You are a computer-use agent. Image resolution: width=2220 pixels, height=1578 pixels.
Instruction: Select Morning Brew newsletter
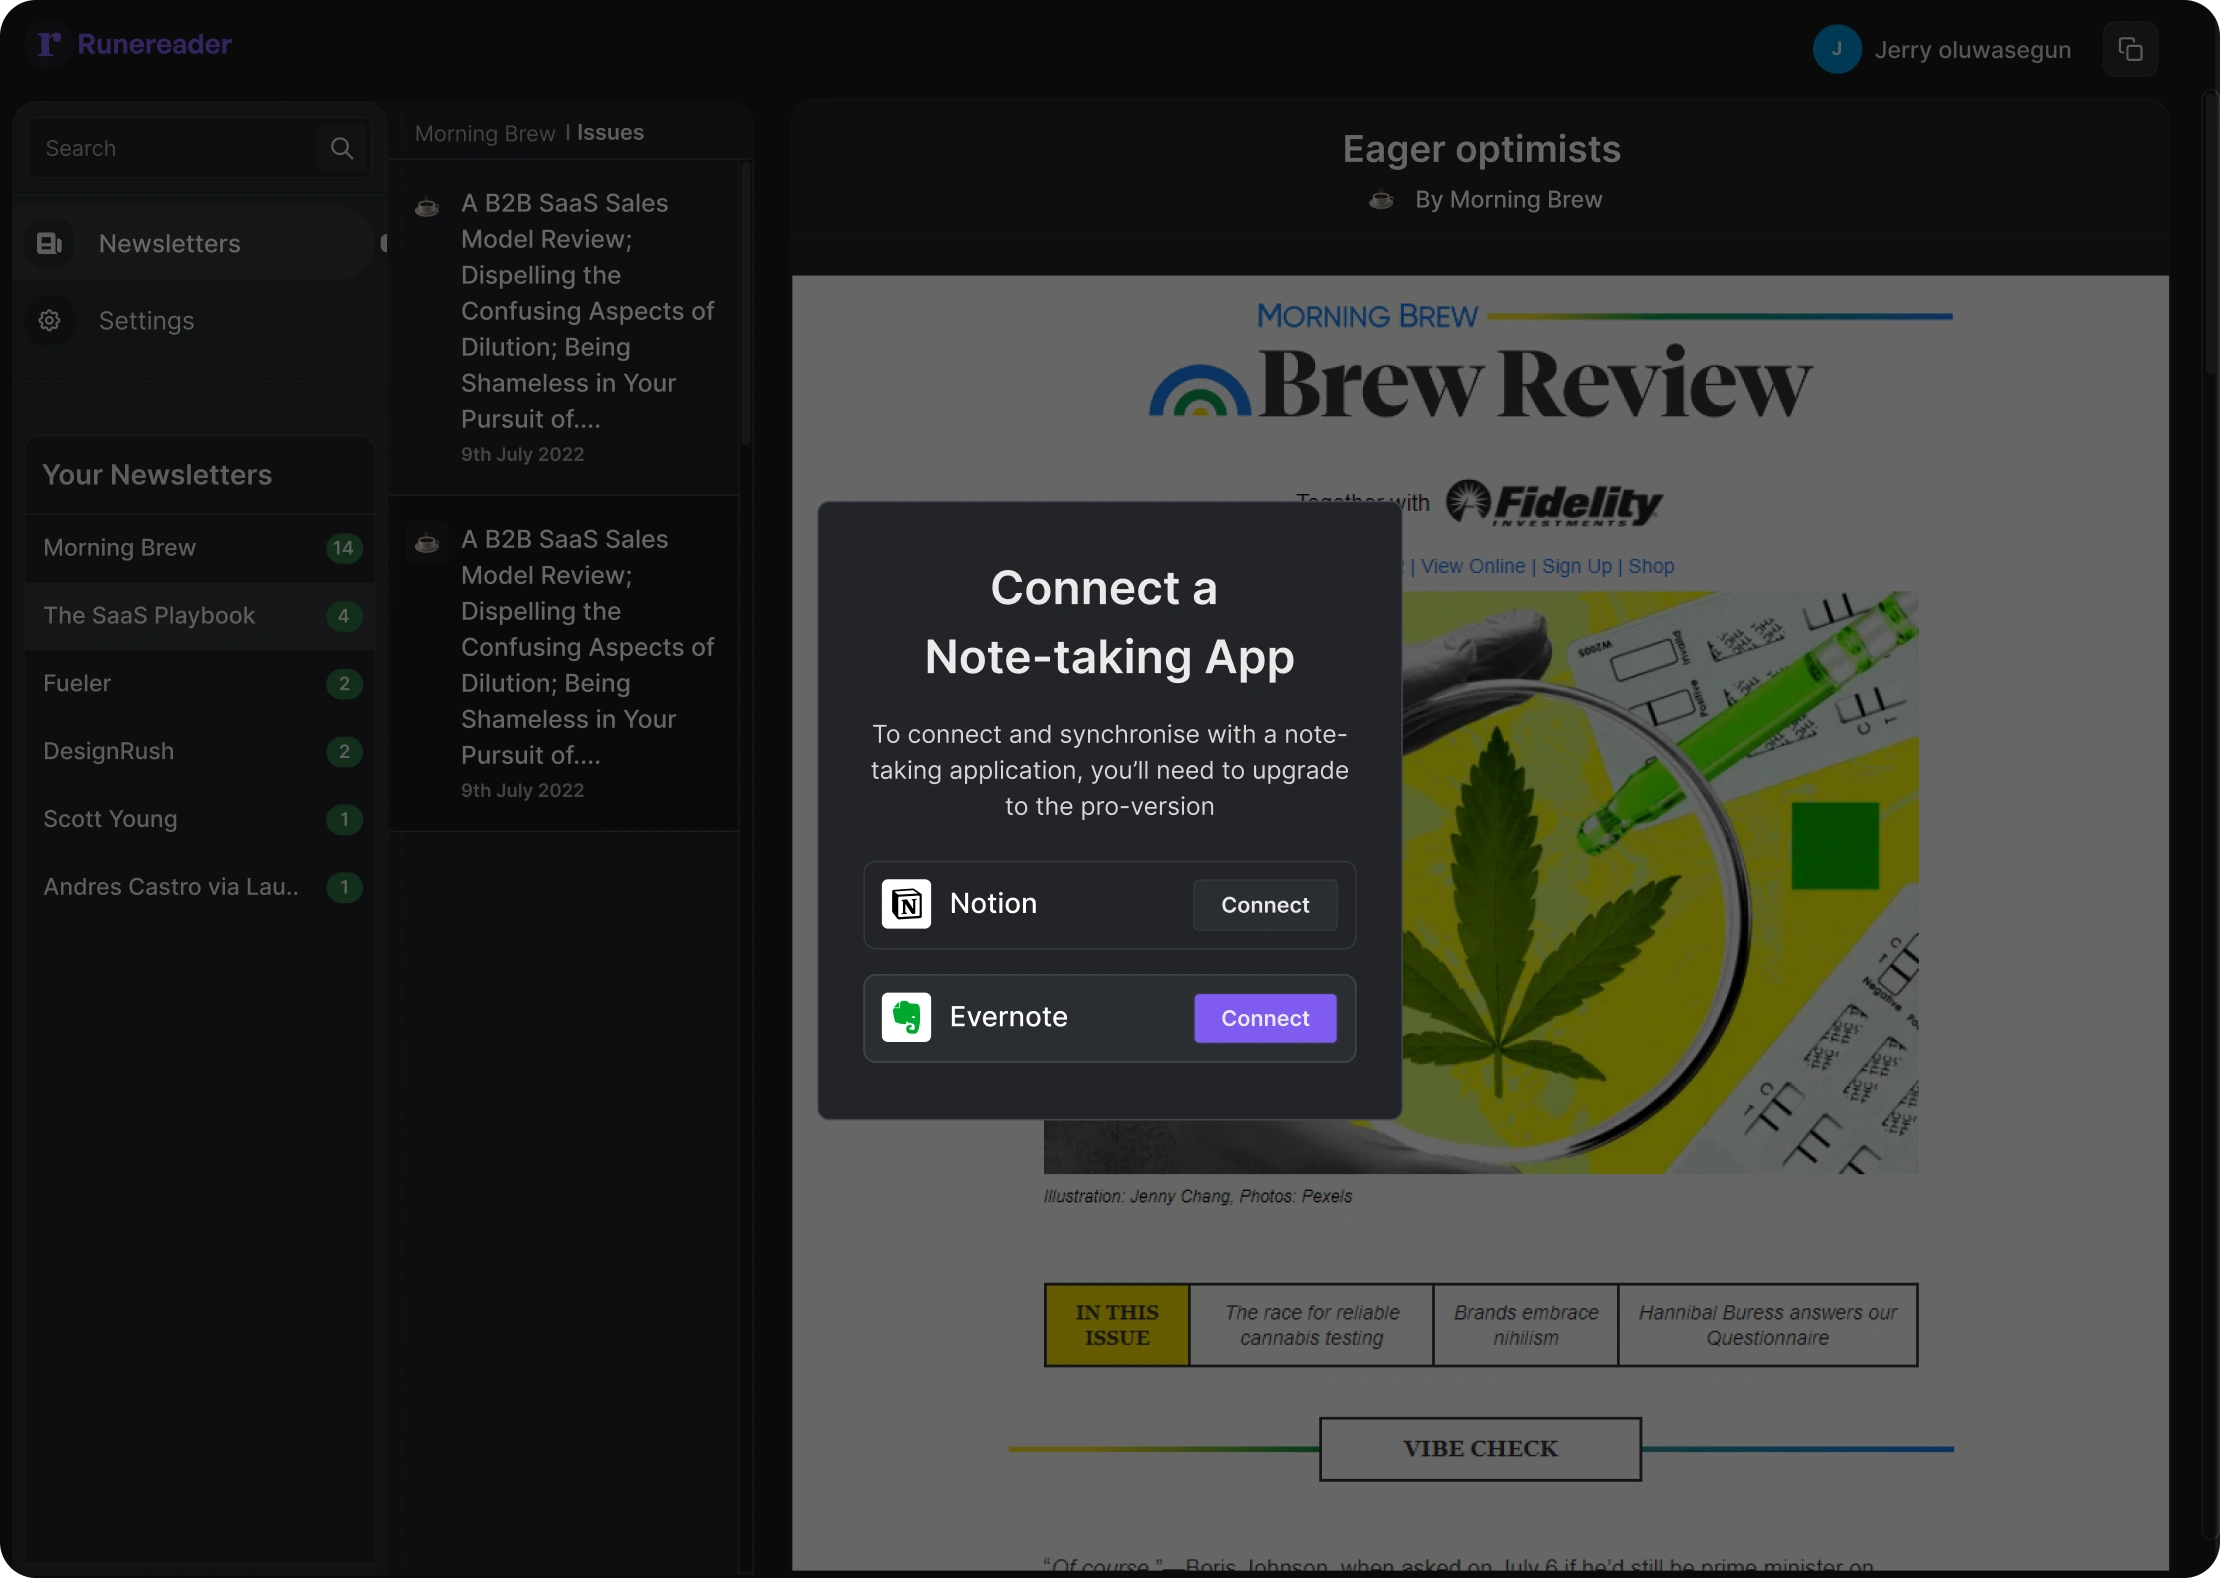tap(199, 548)
